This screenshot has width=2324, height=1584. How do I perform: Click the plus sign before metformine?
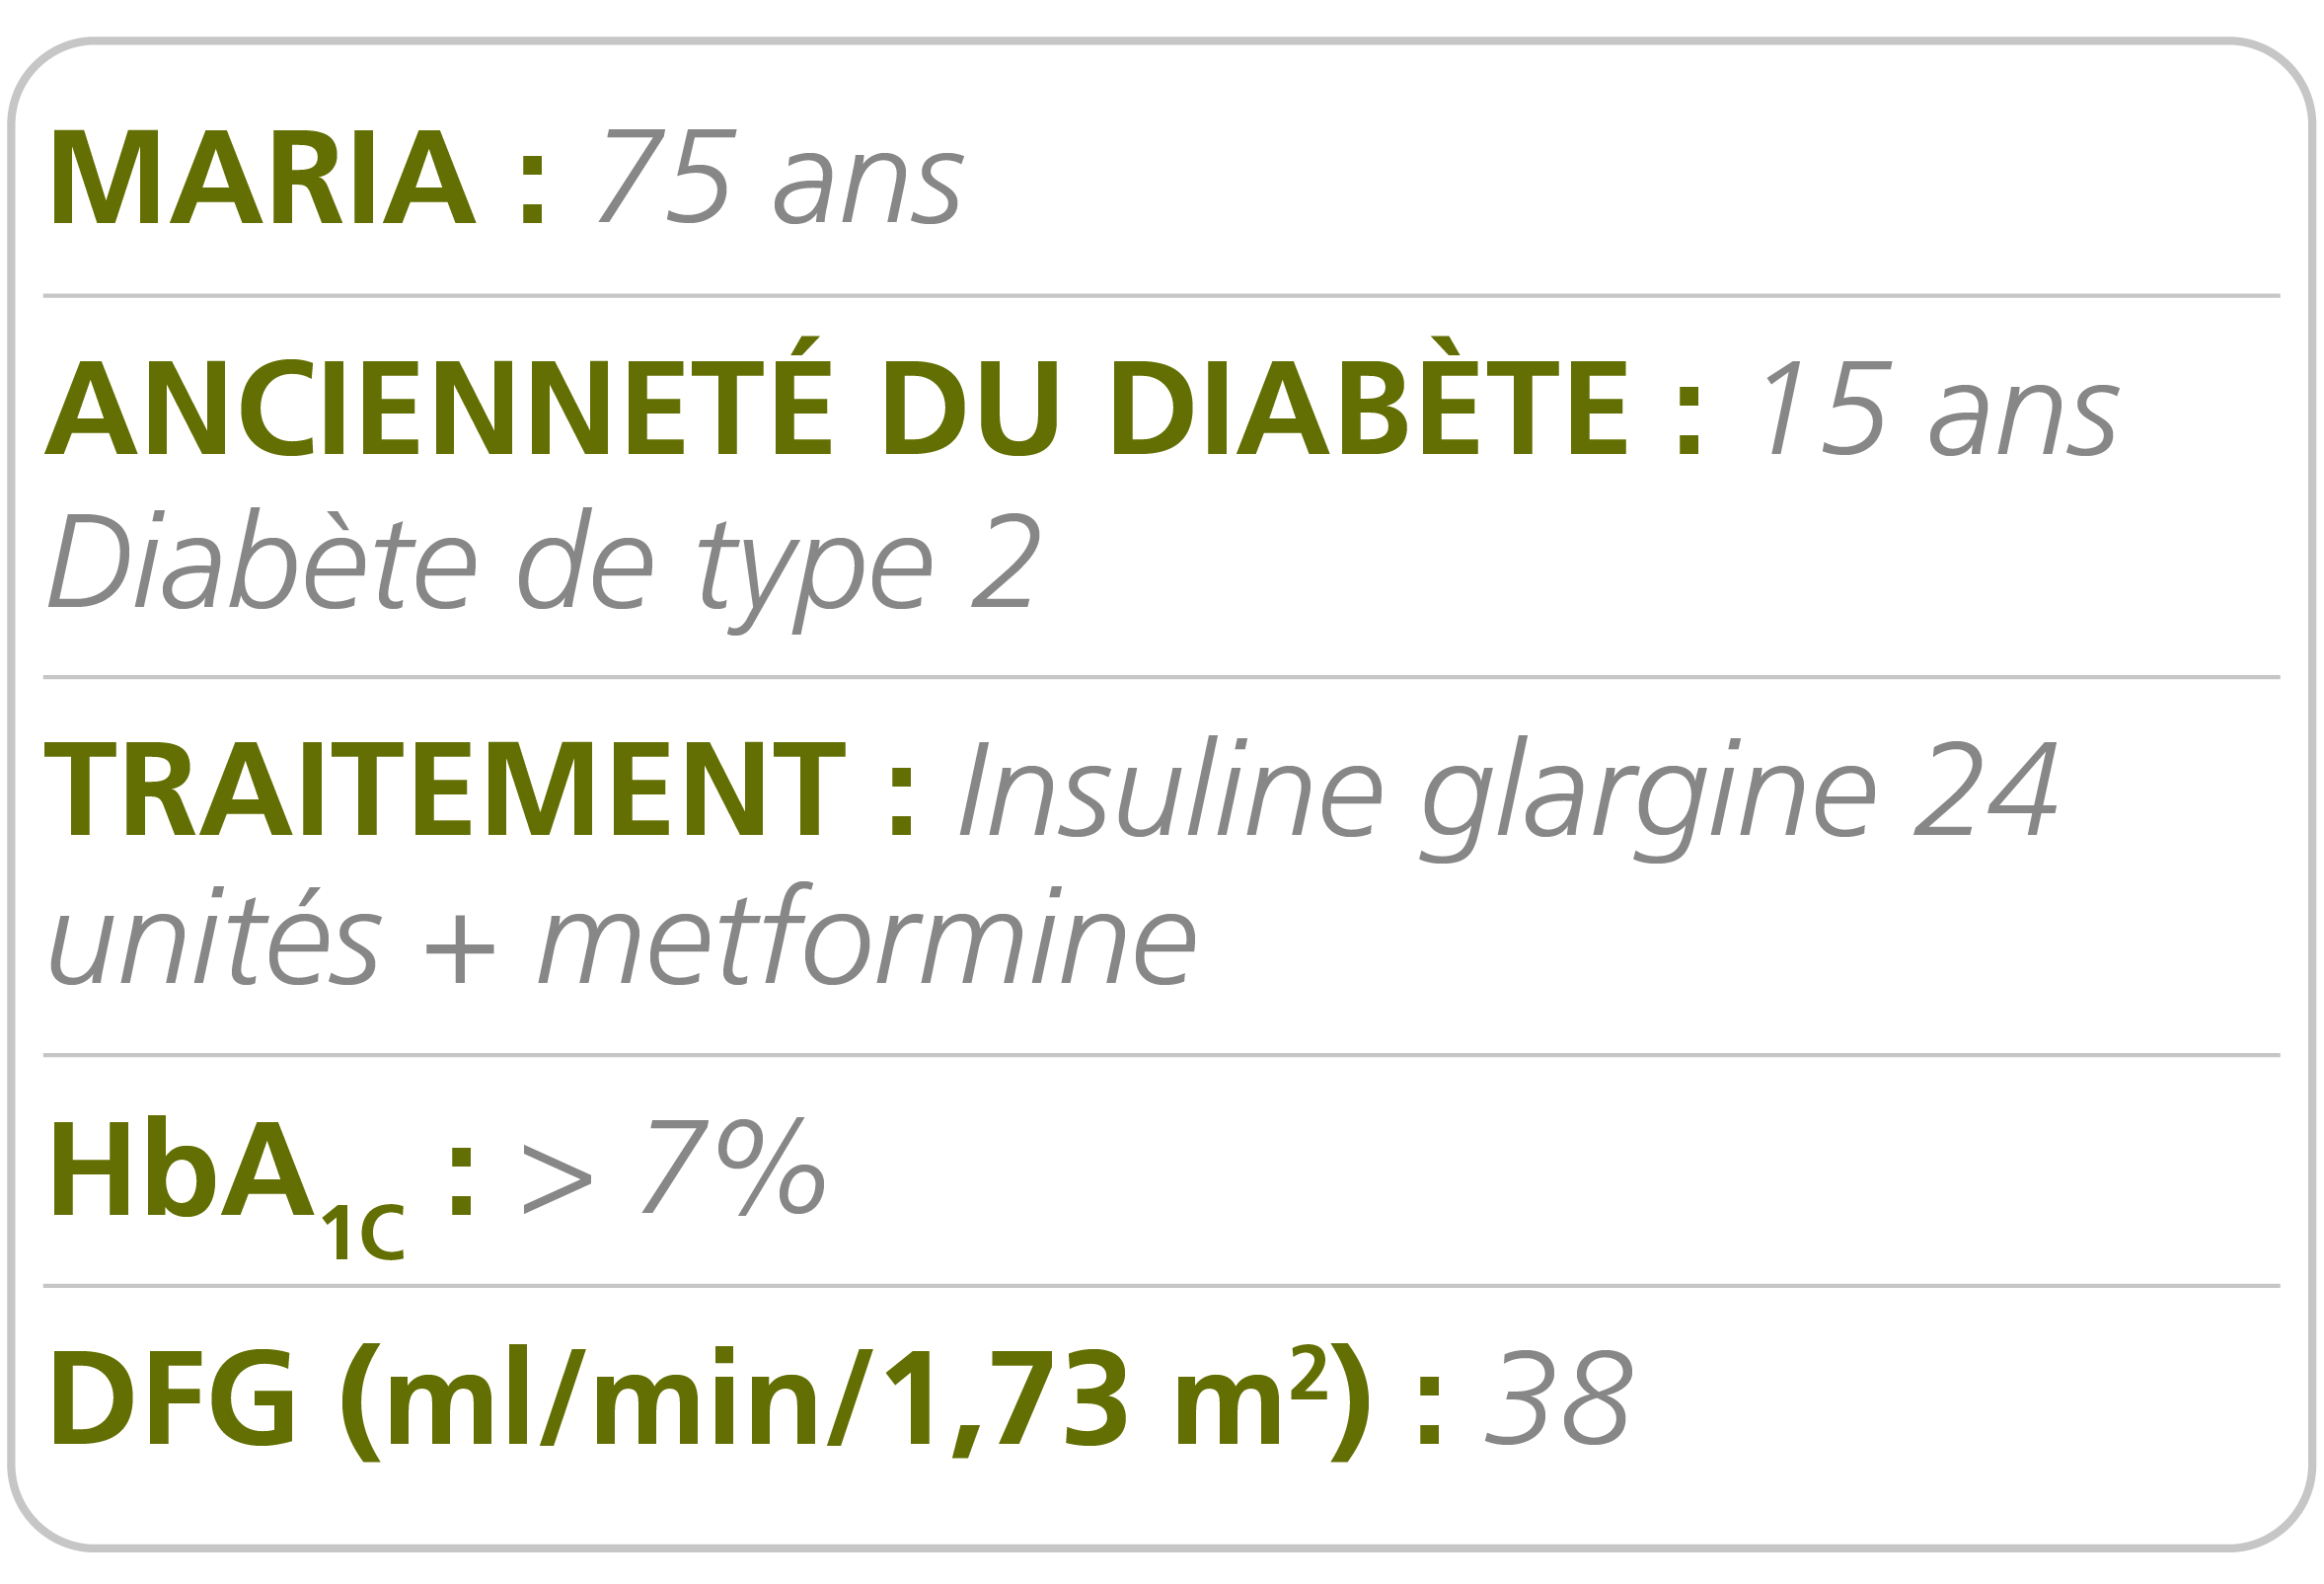pos(459,947)
